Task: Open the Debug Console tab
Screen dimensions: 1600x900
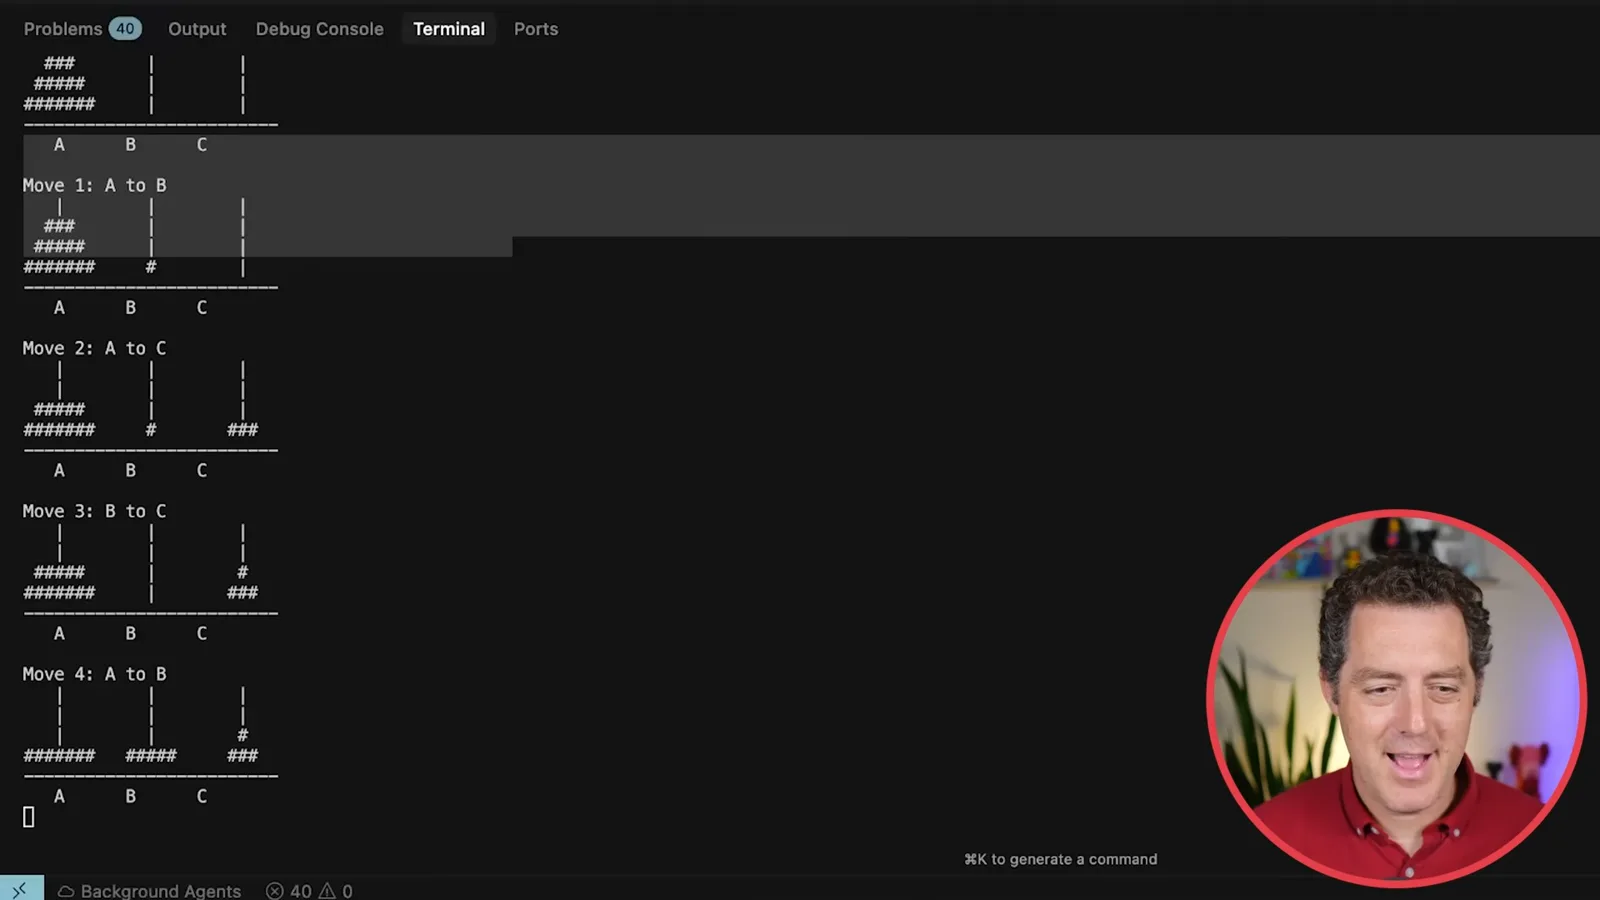Action: tap(319, 29)
